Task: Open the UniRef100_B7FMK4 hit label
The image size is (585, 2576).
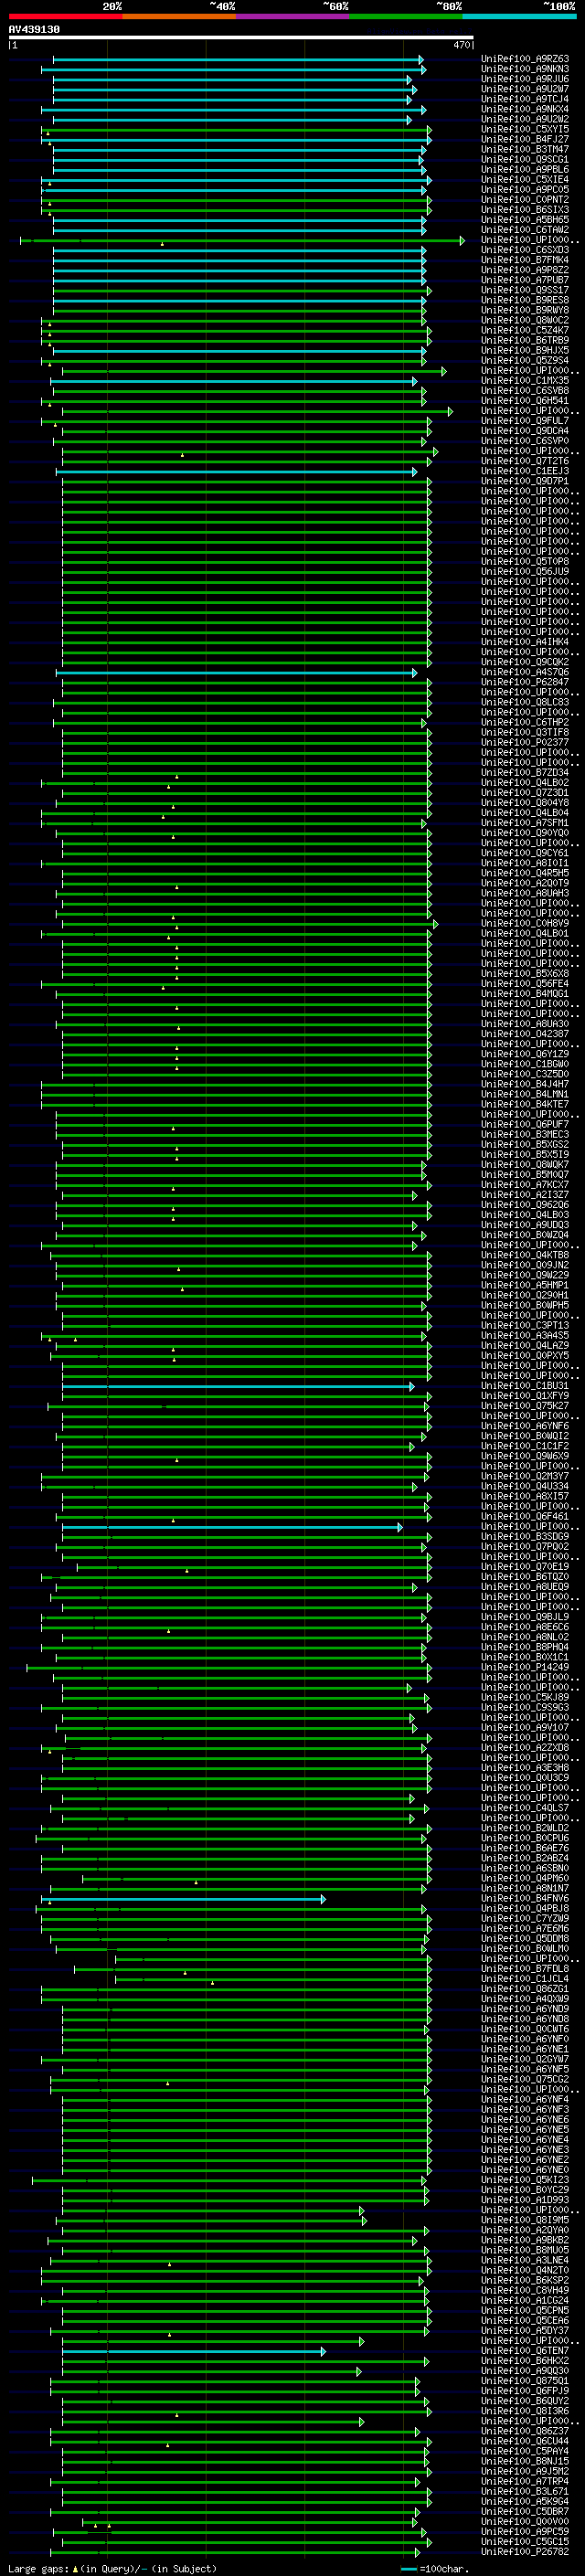Action: (x=525, y=260)
